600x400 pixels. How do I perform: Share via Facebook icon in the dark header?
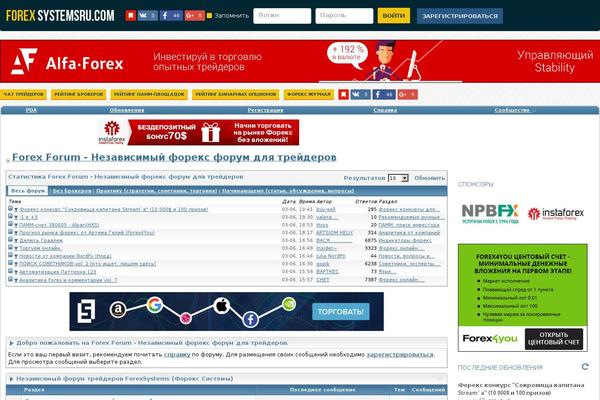pos(171,16)
